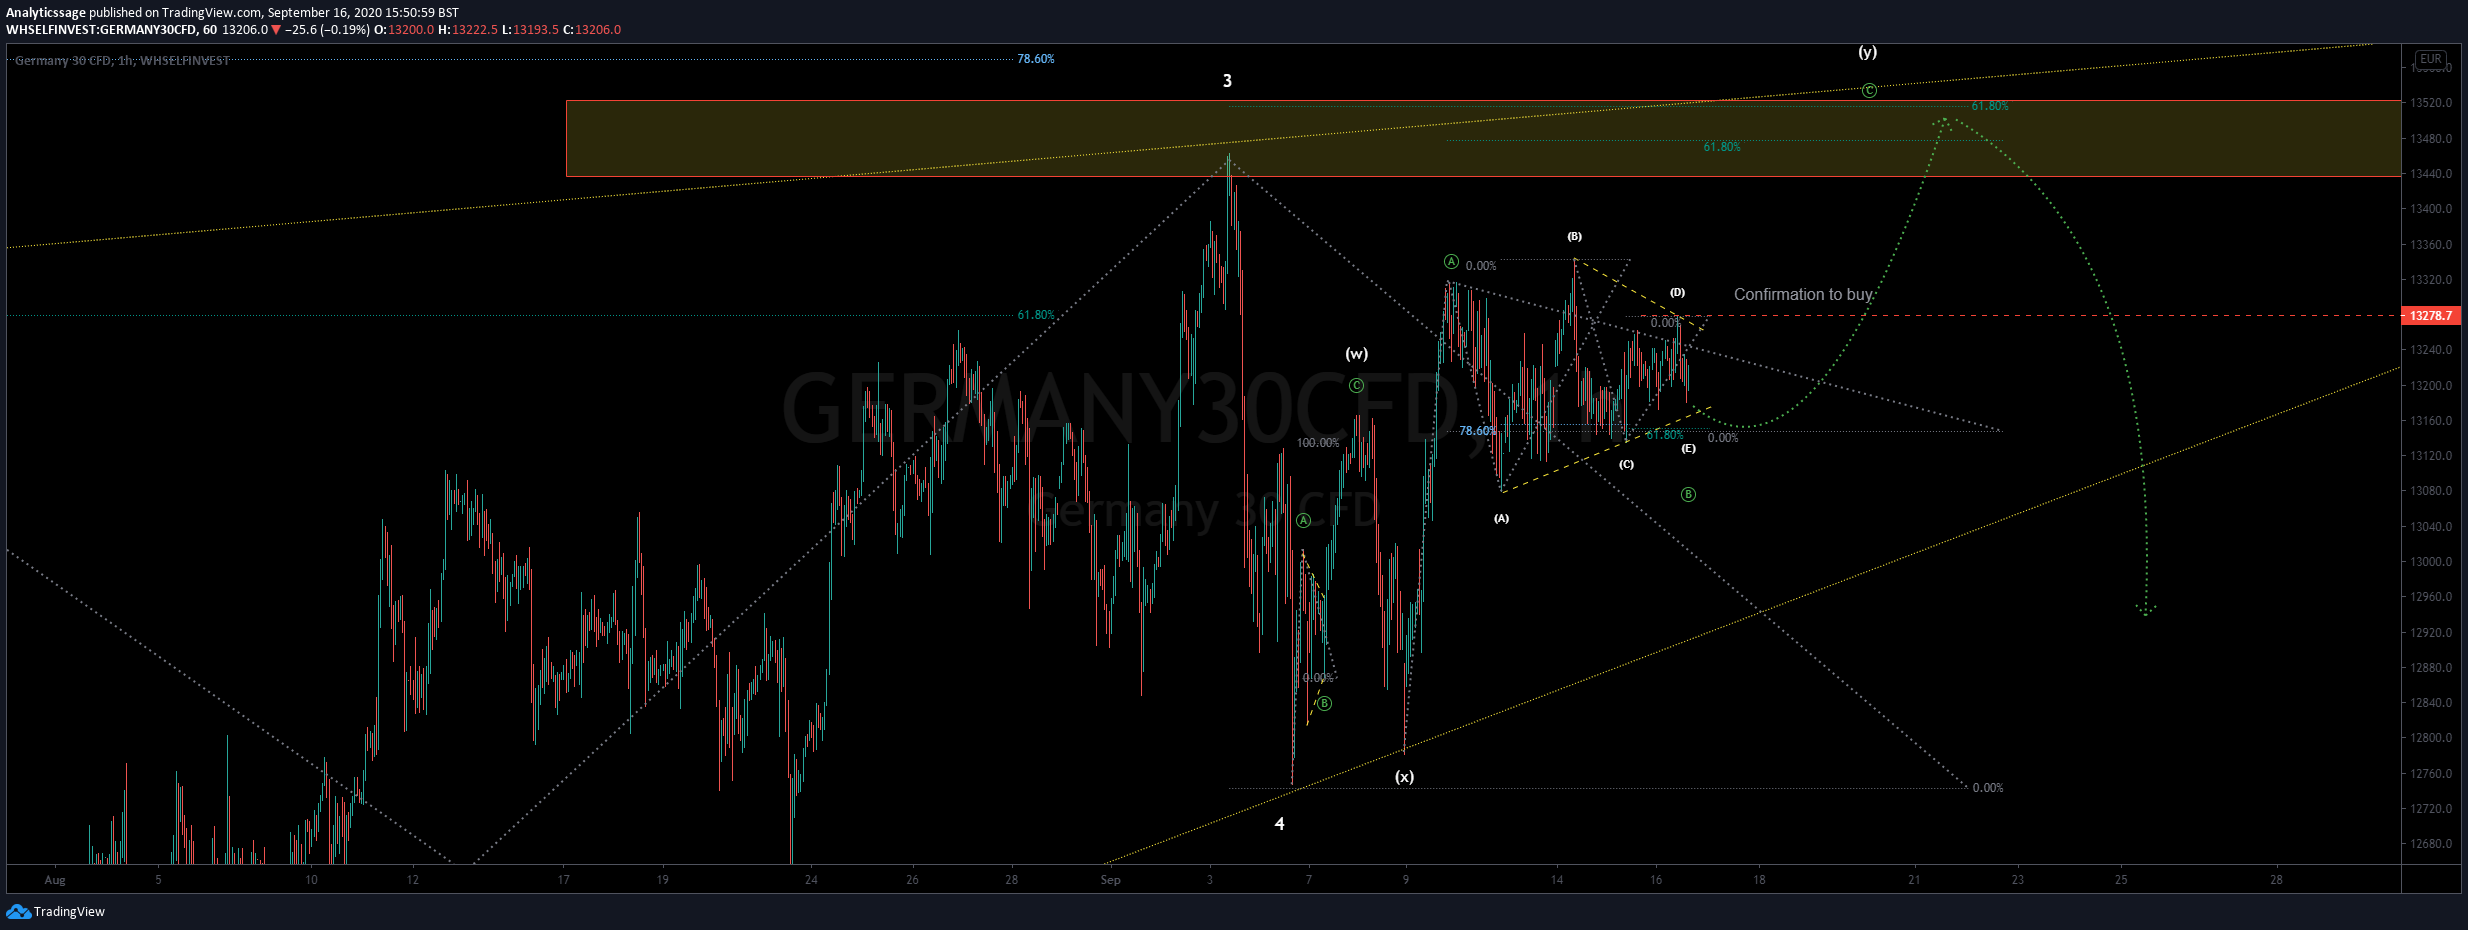Image resolution: width=2468 pixels, height=930 pixels.
Task: Click the close value 'C:13206.0'
Action: click(592, 29)
